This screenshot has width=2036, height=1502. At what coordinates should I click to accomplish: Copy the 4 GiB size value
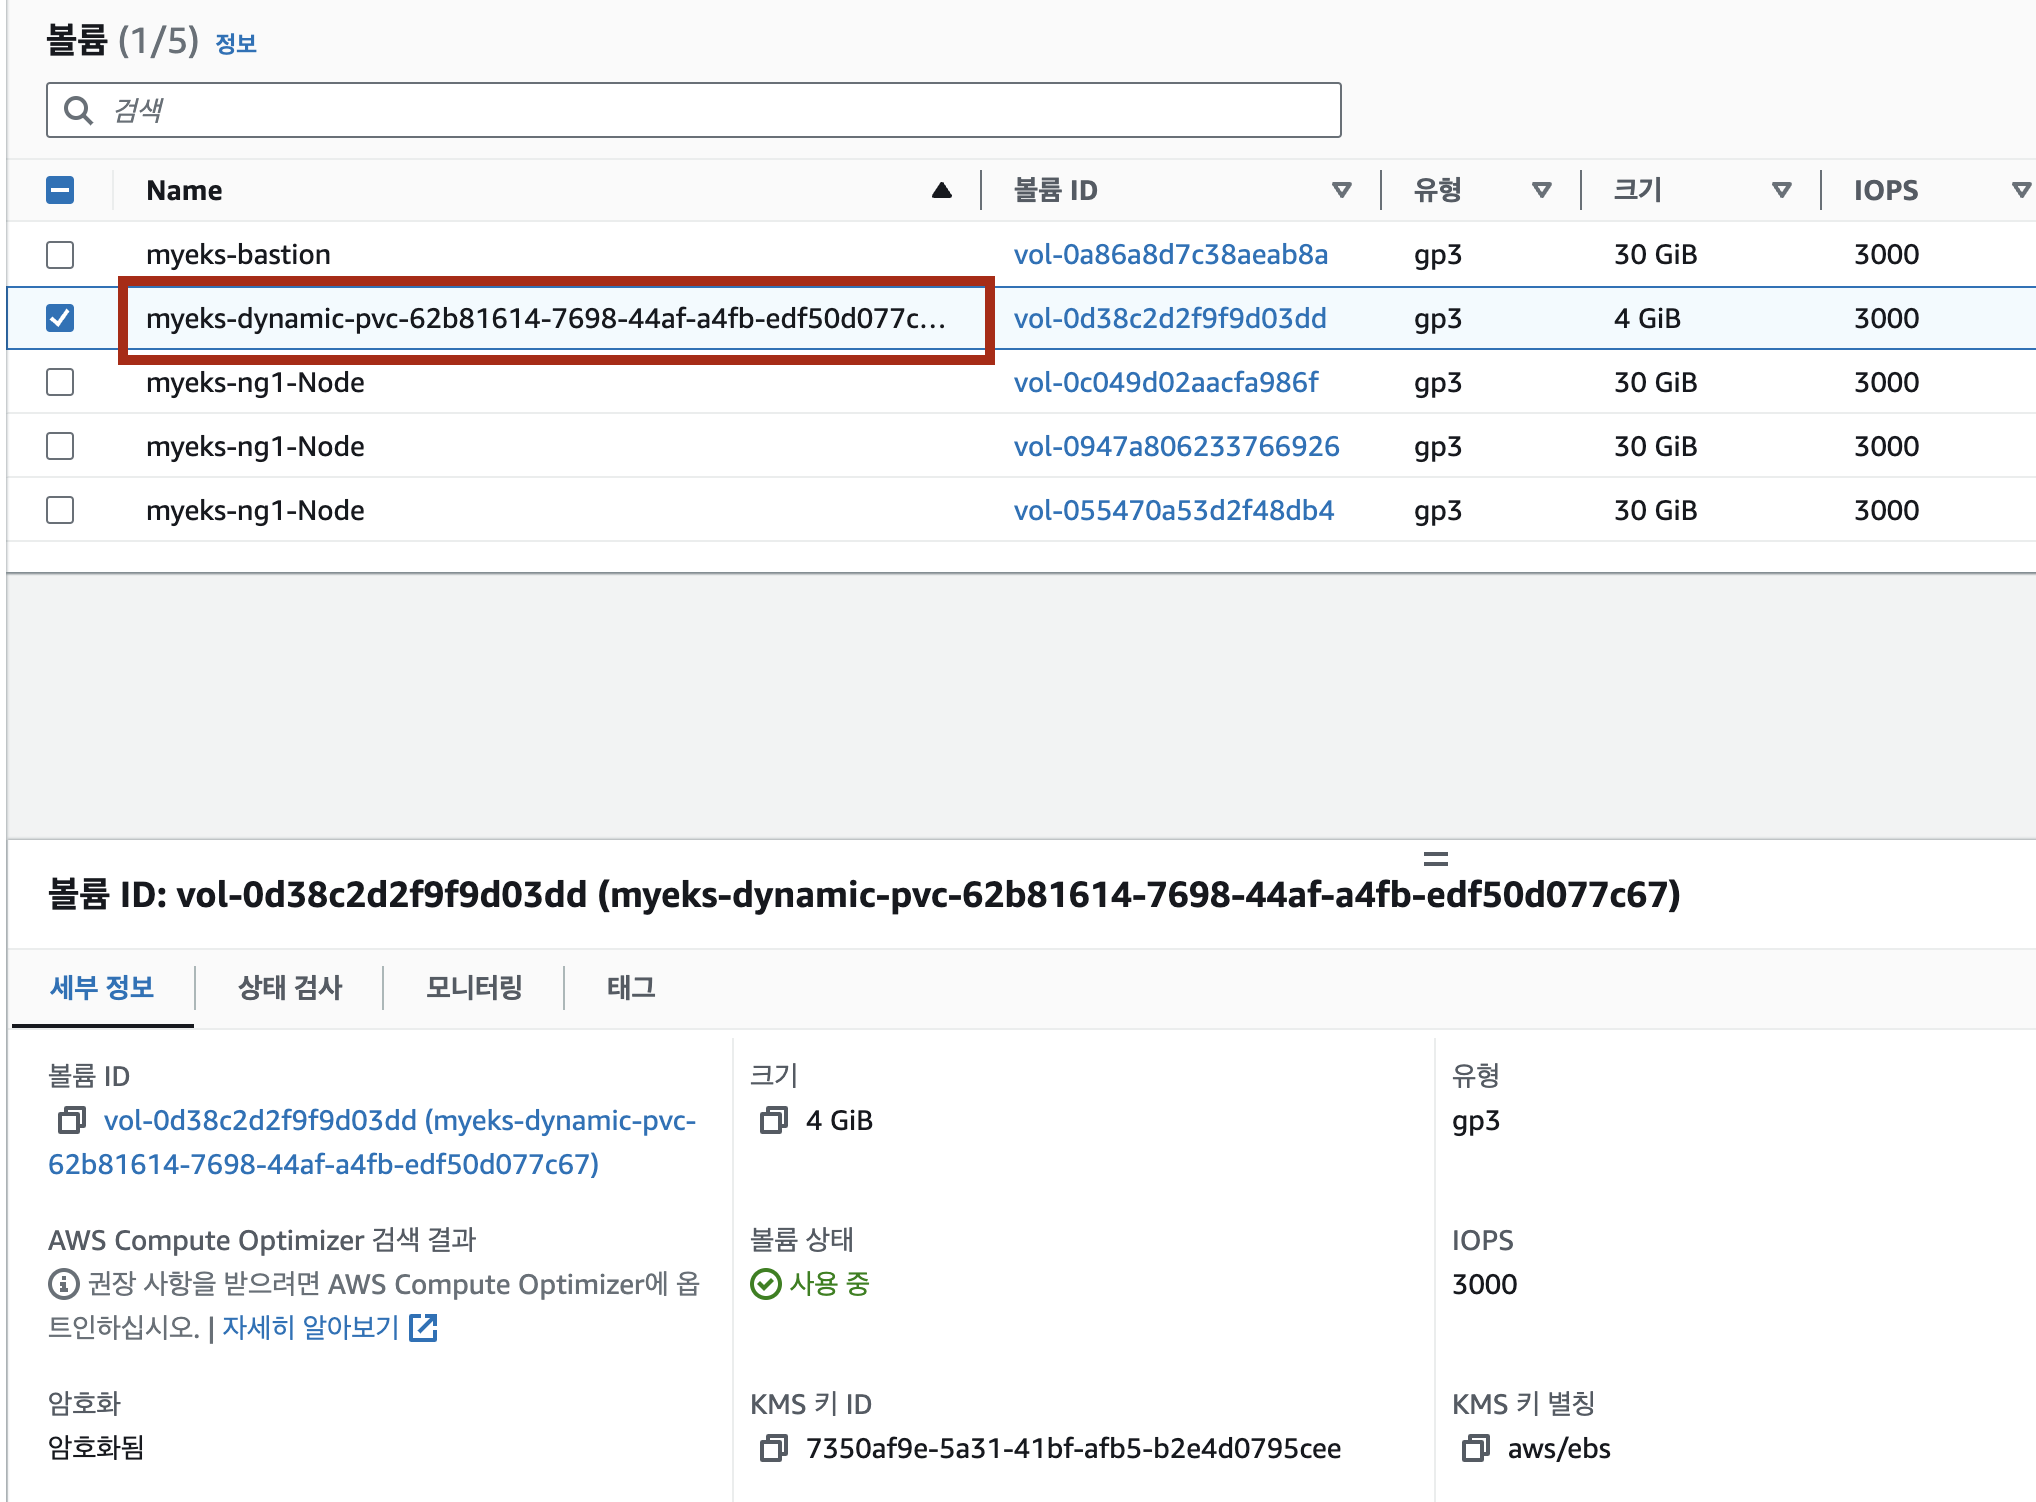click(x=773, y=1120)
